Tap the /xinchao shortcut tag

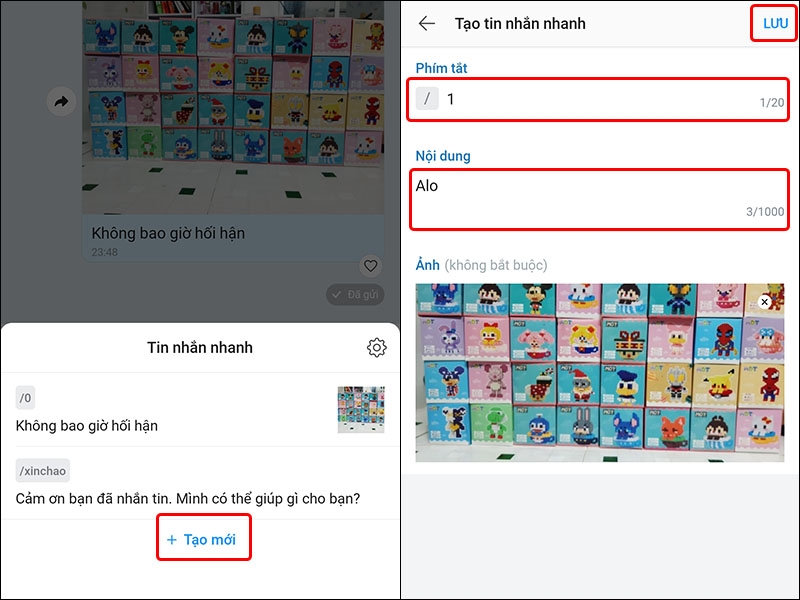(x=43, y=470)
